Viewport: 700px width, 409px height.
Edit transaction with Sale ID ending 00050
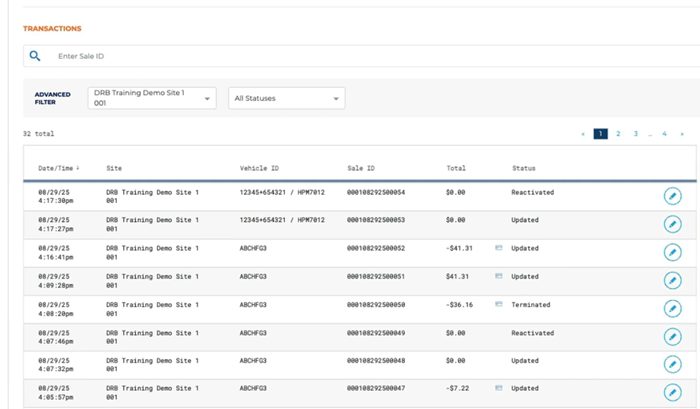(672, 309)
